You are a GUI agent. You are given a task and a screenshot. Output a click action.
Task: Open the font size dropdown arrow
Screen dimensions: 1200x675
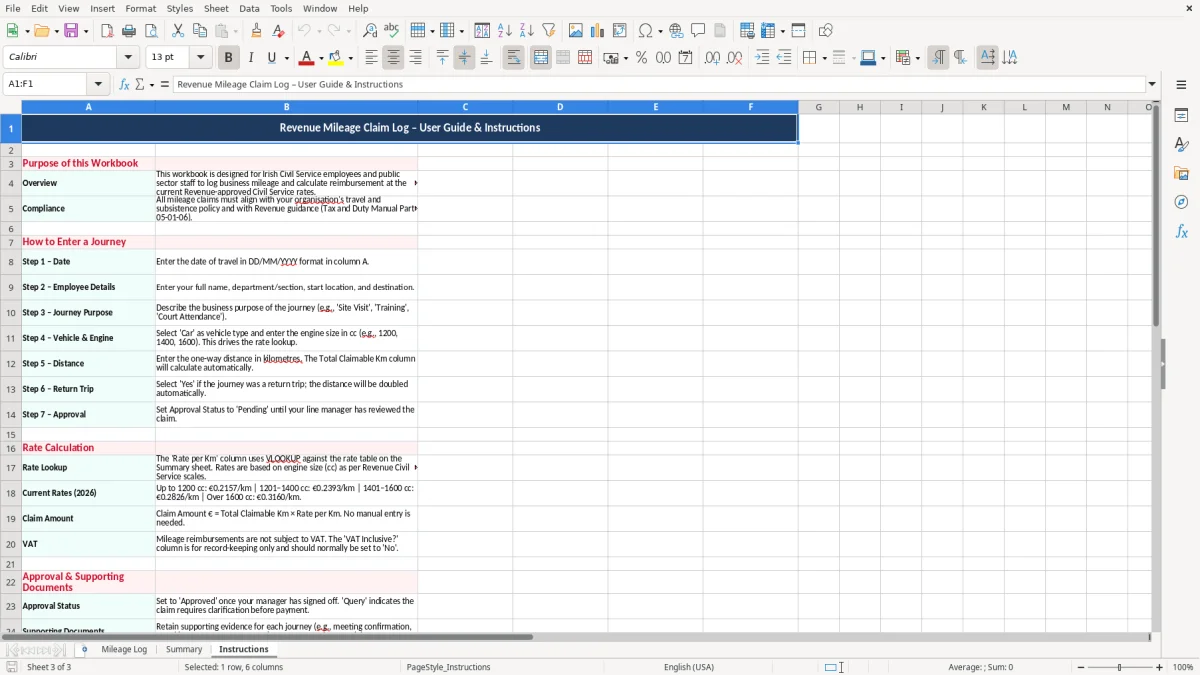click(x=200, y=58)
